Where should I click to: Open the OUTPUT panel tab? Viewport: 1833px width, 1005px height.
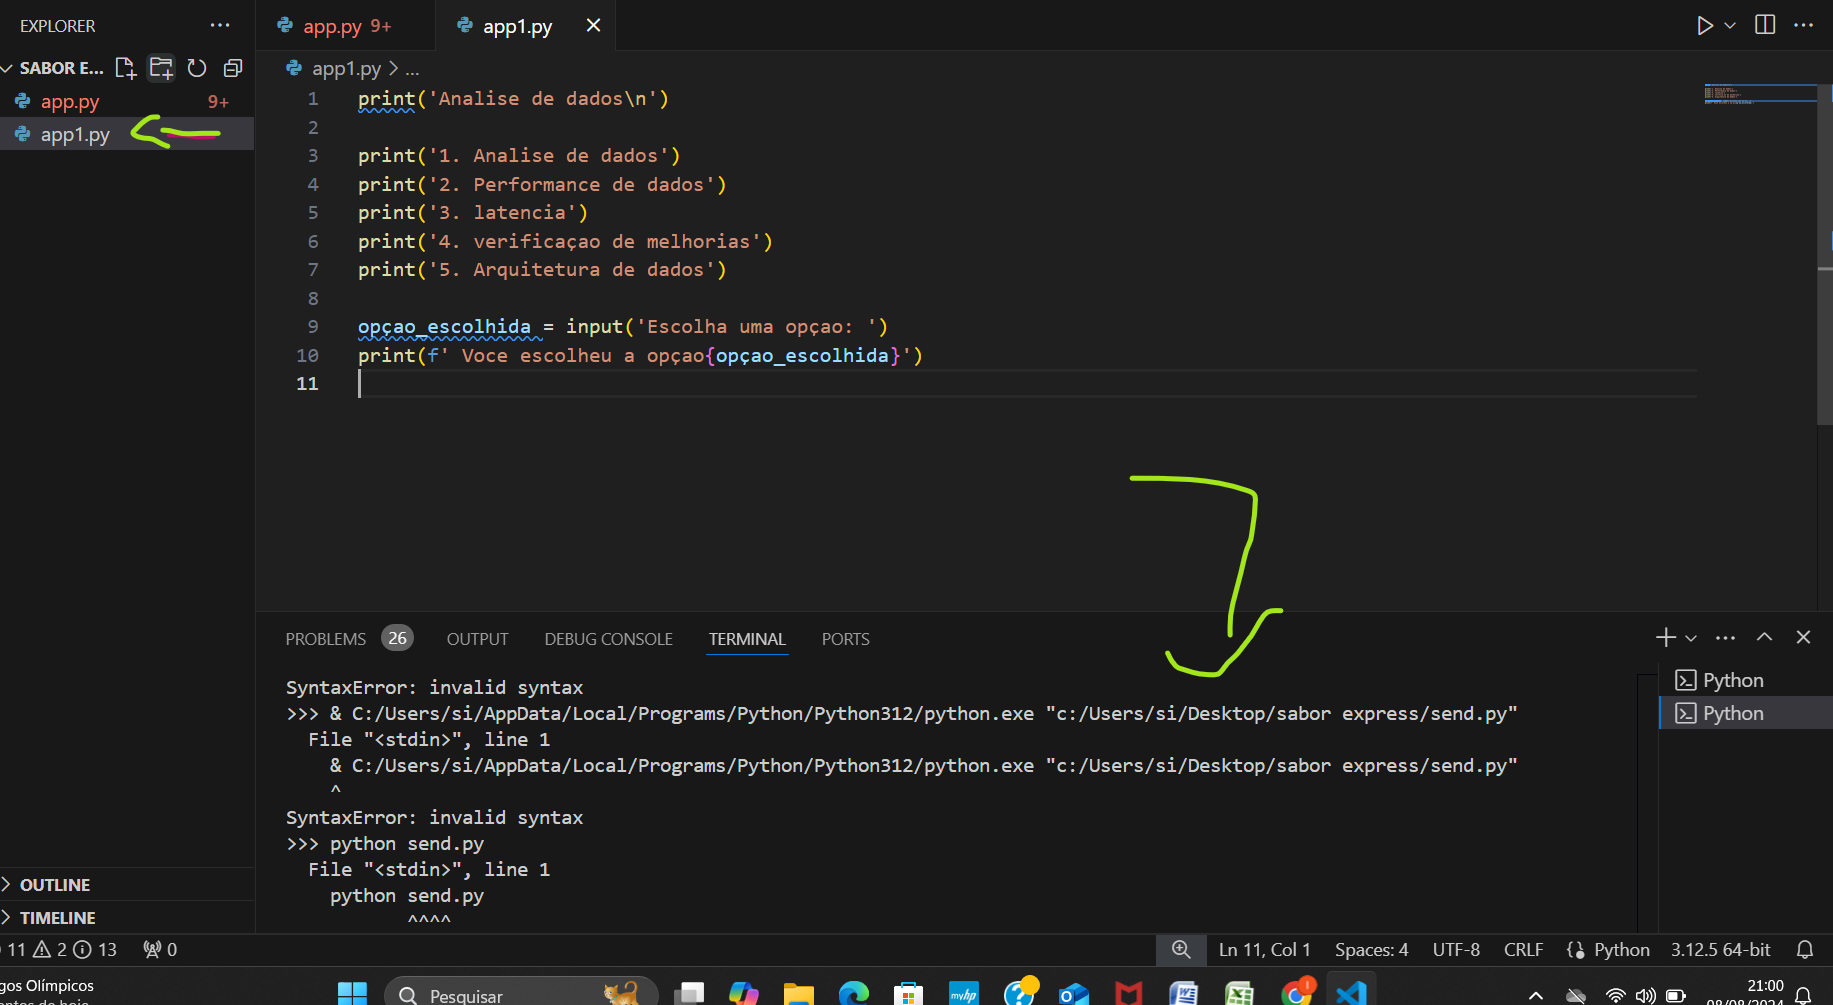[477, 639]
